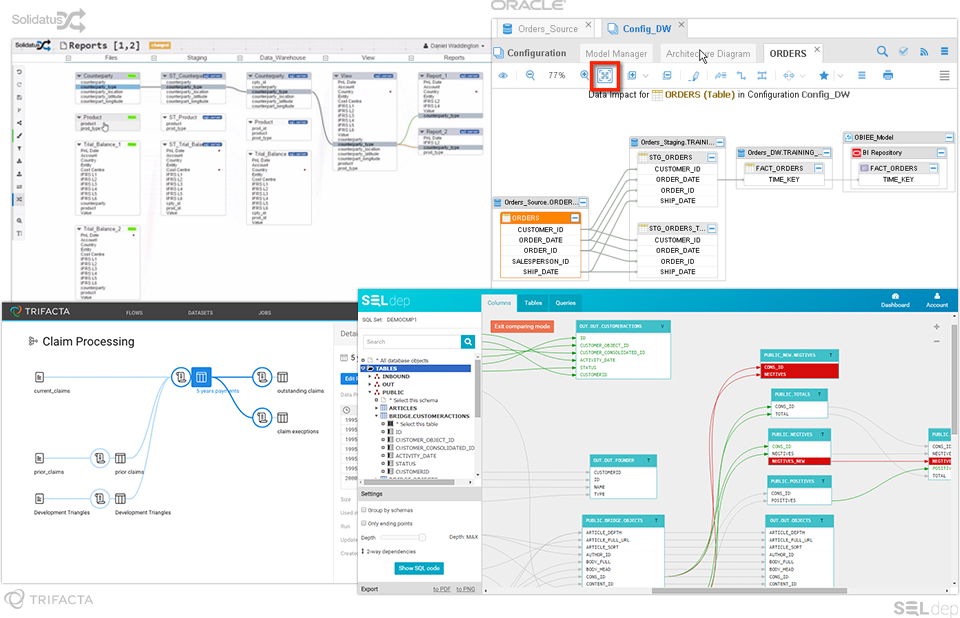Viewport: 960px width, 618px height.
Task: Switch to the Model Manager tab
Action: [616, 53]
